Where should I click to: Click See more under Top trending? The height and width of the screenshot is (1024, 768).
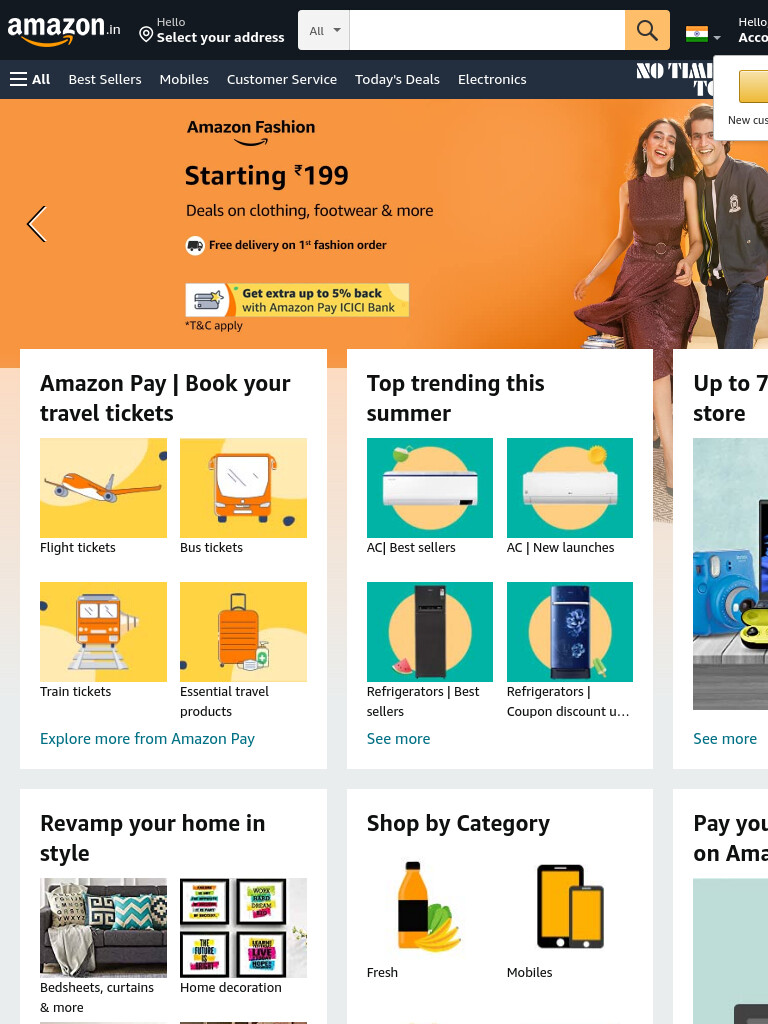pyautogui.click(x=398, y=739)
